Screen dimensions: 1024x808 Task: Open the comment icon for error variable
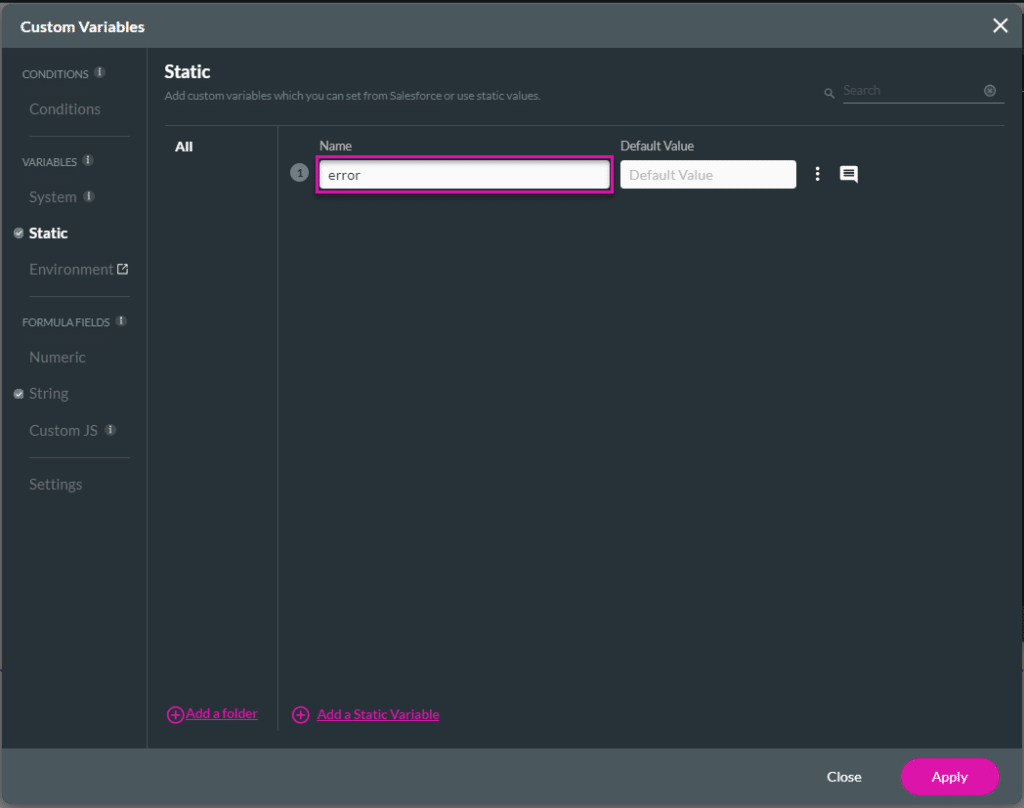coord(848,175)
